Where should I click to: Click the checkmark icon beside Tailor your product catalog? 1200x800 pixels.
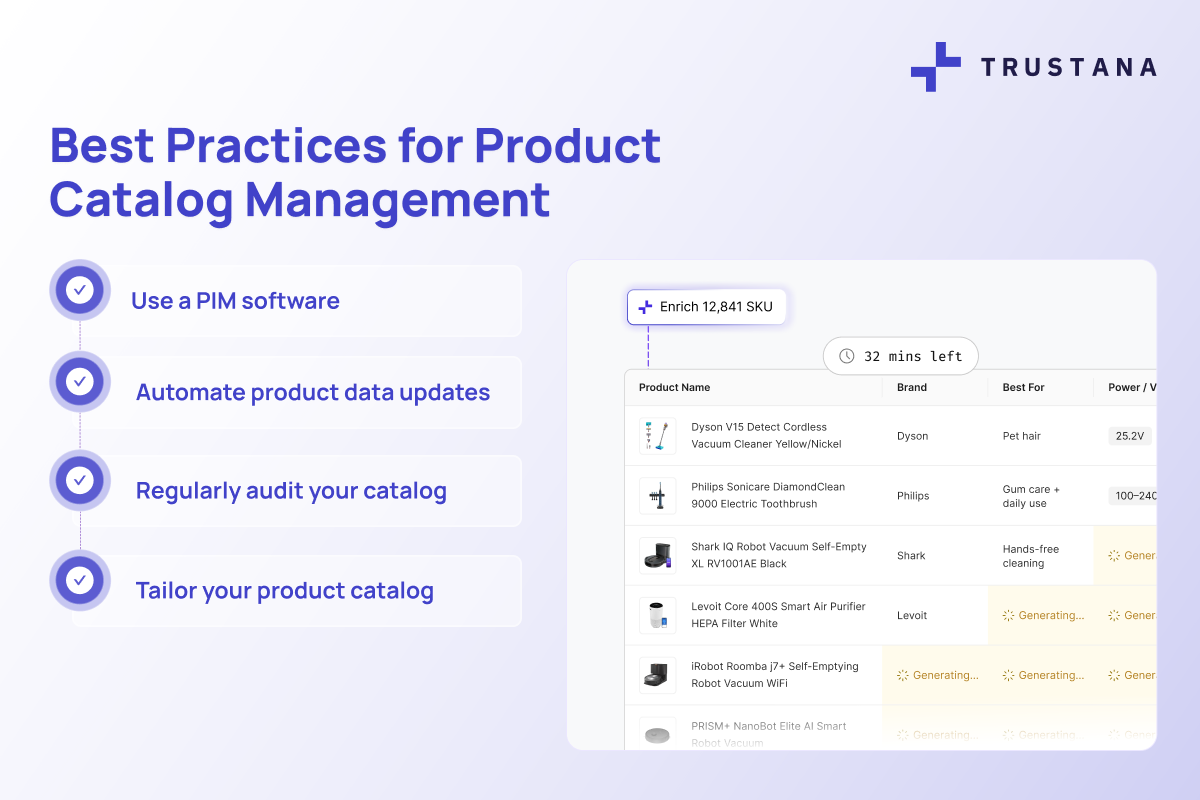pyautogui.click(x=80, y=580)
